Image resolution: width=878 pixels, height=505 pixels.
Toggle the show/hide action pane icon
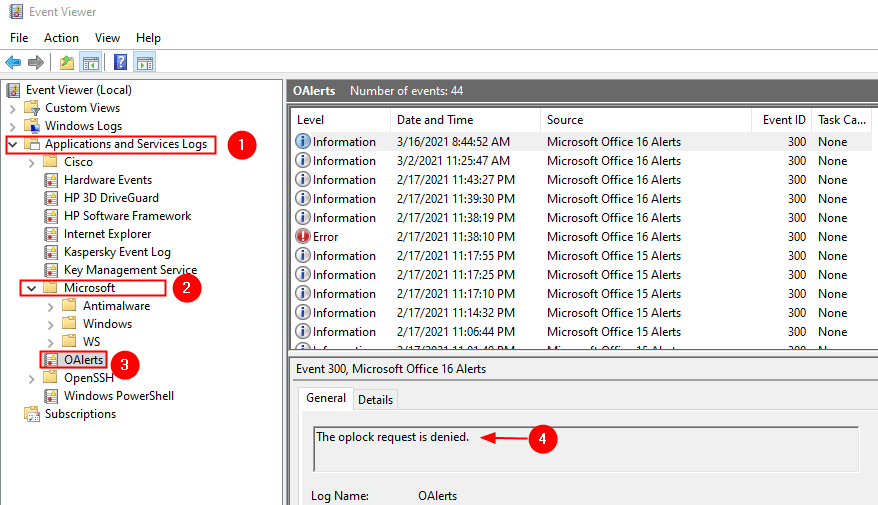(144, 62)
